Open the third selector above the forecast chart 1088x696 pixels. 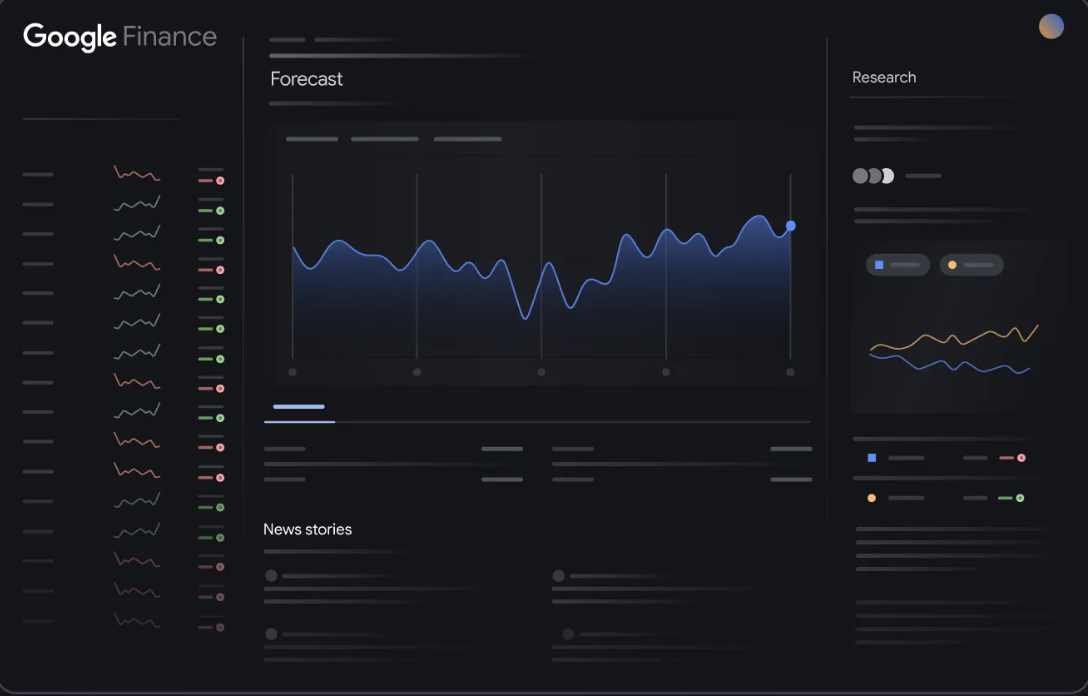click(467, 139)
